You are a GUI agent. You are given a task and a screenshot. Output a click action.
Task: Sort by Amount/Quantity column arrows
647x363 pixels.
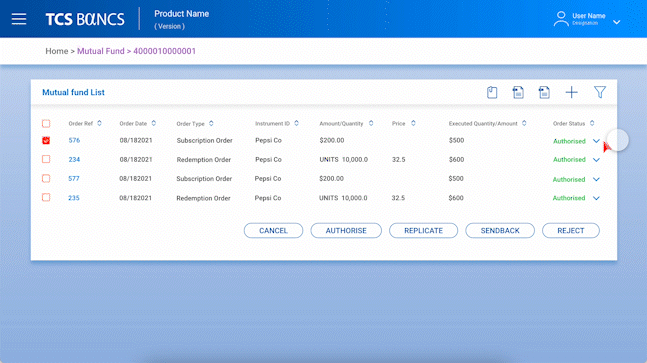[371, 123]
